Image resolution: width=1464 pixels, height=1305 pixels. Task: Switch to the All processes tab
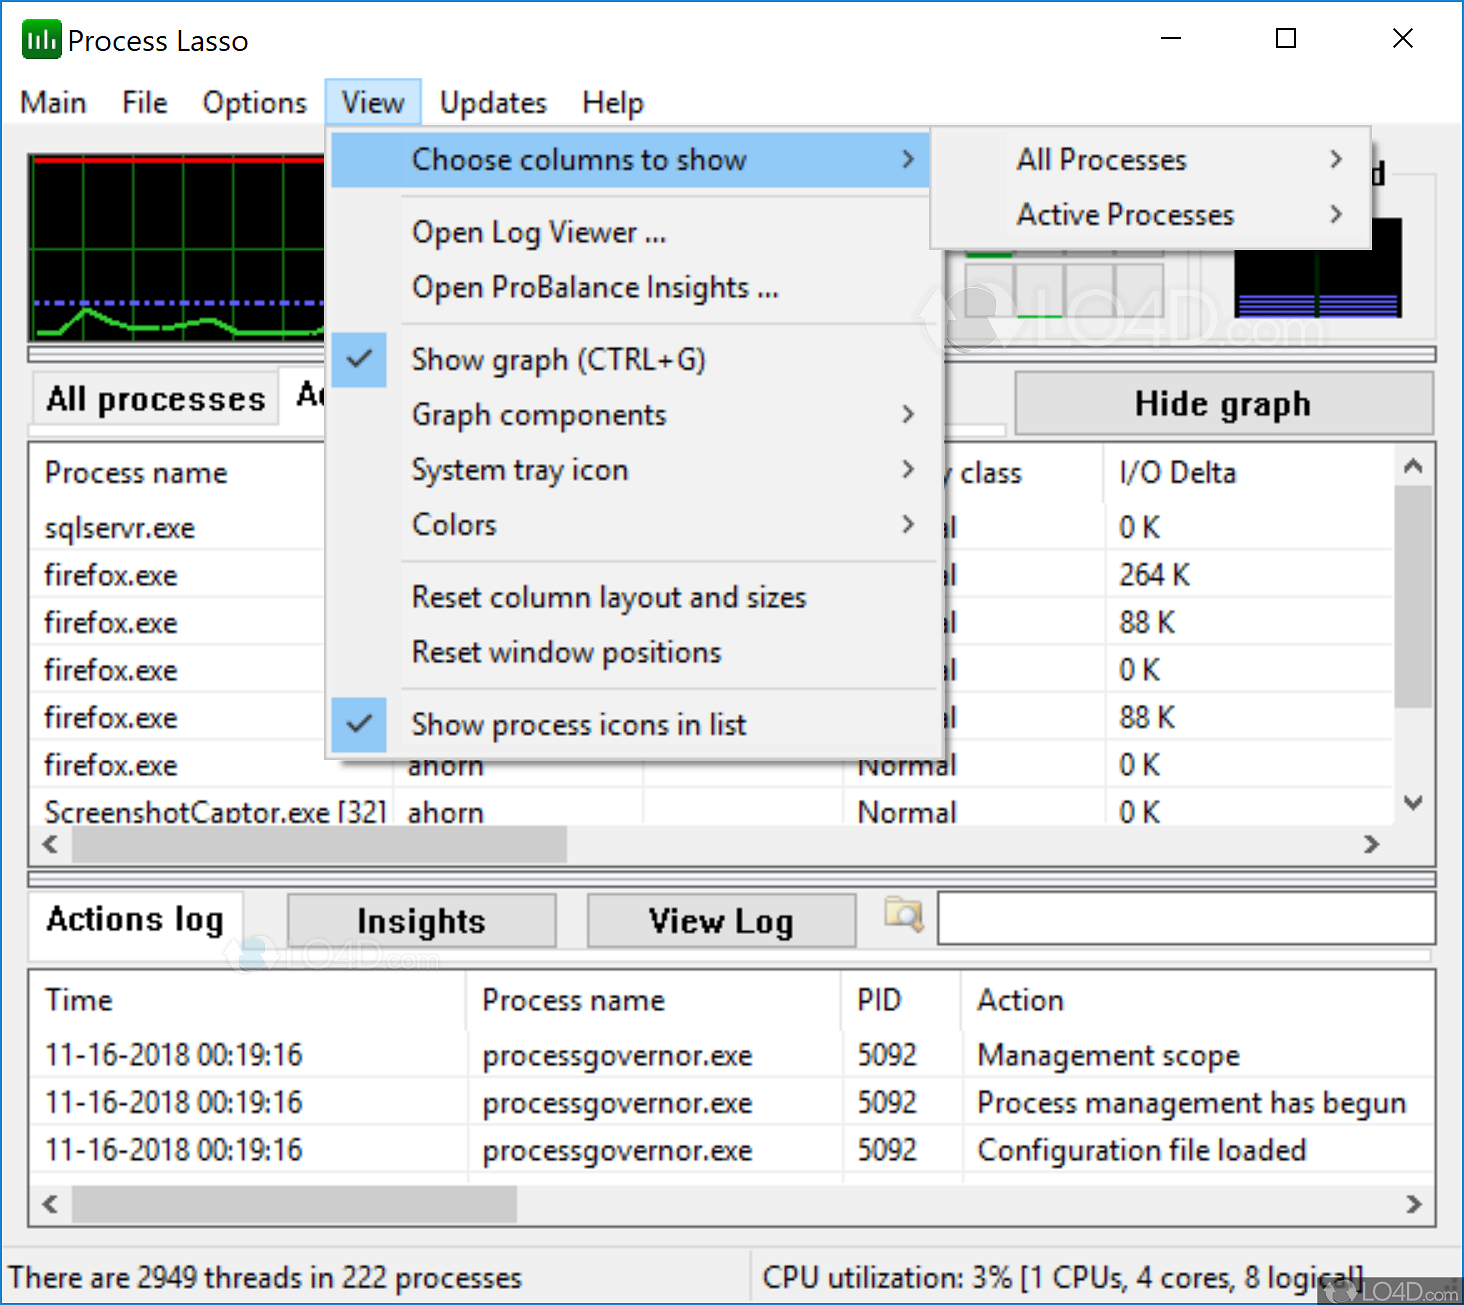tap(154, 398)
